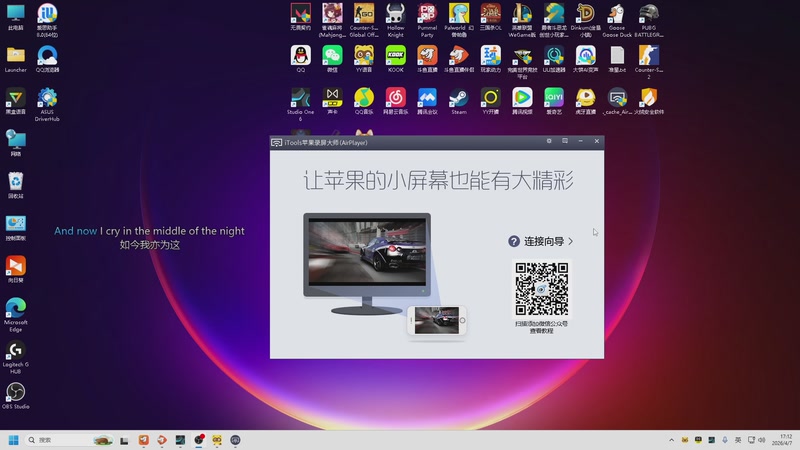Launch PUBG BATTLEGROUNDS desktop icon
This screenshot has width=800, height=450.
[648, 20]
